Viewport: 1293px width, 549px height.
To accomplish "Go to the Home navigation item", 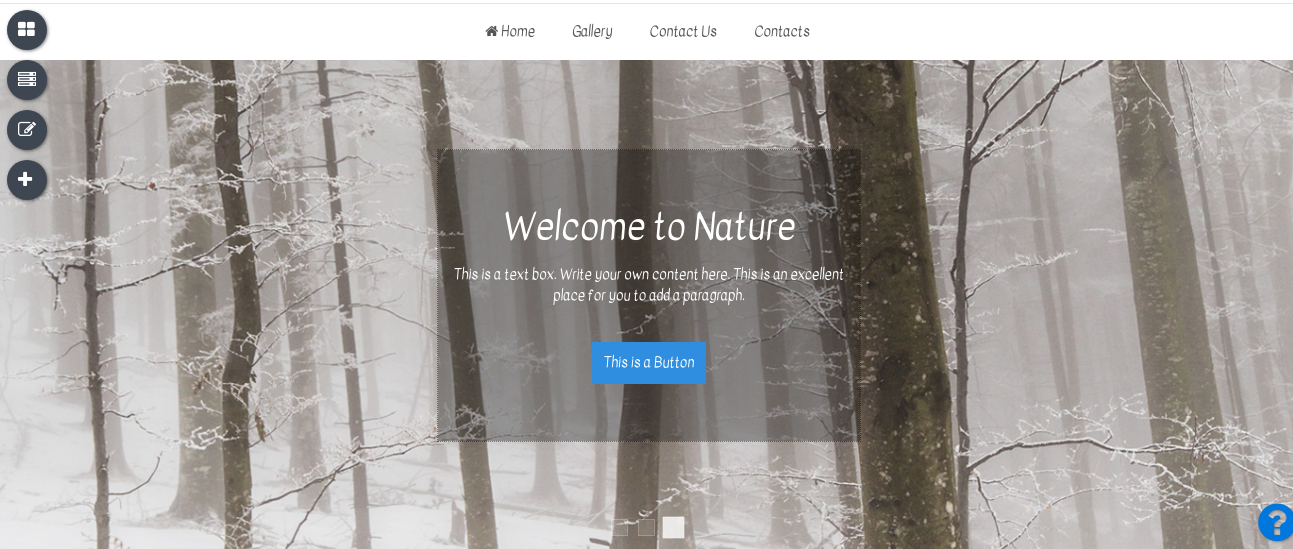I will pos(510,31).
